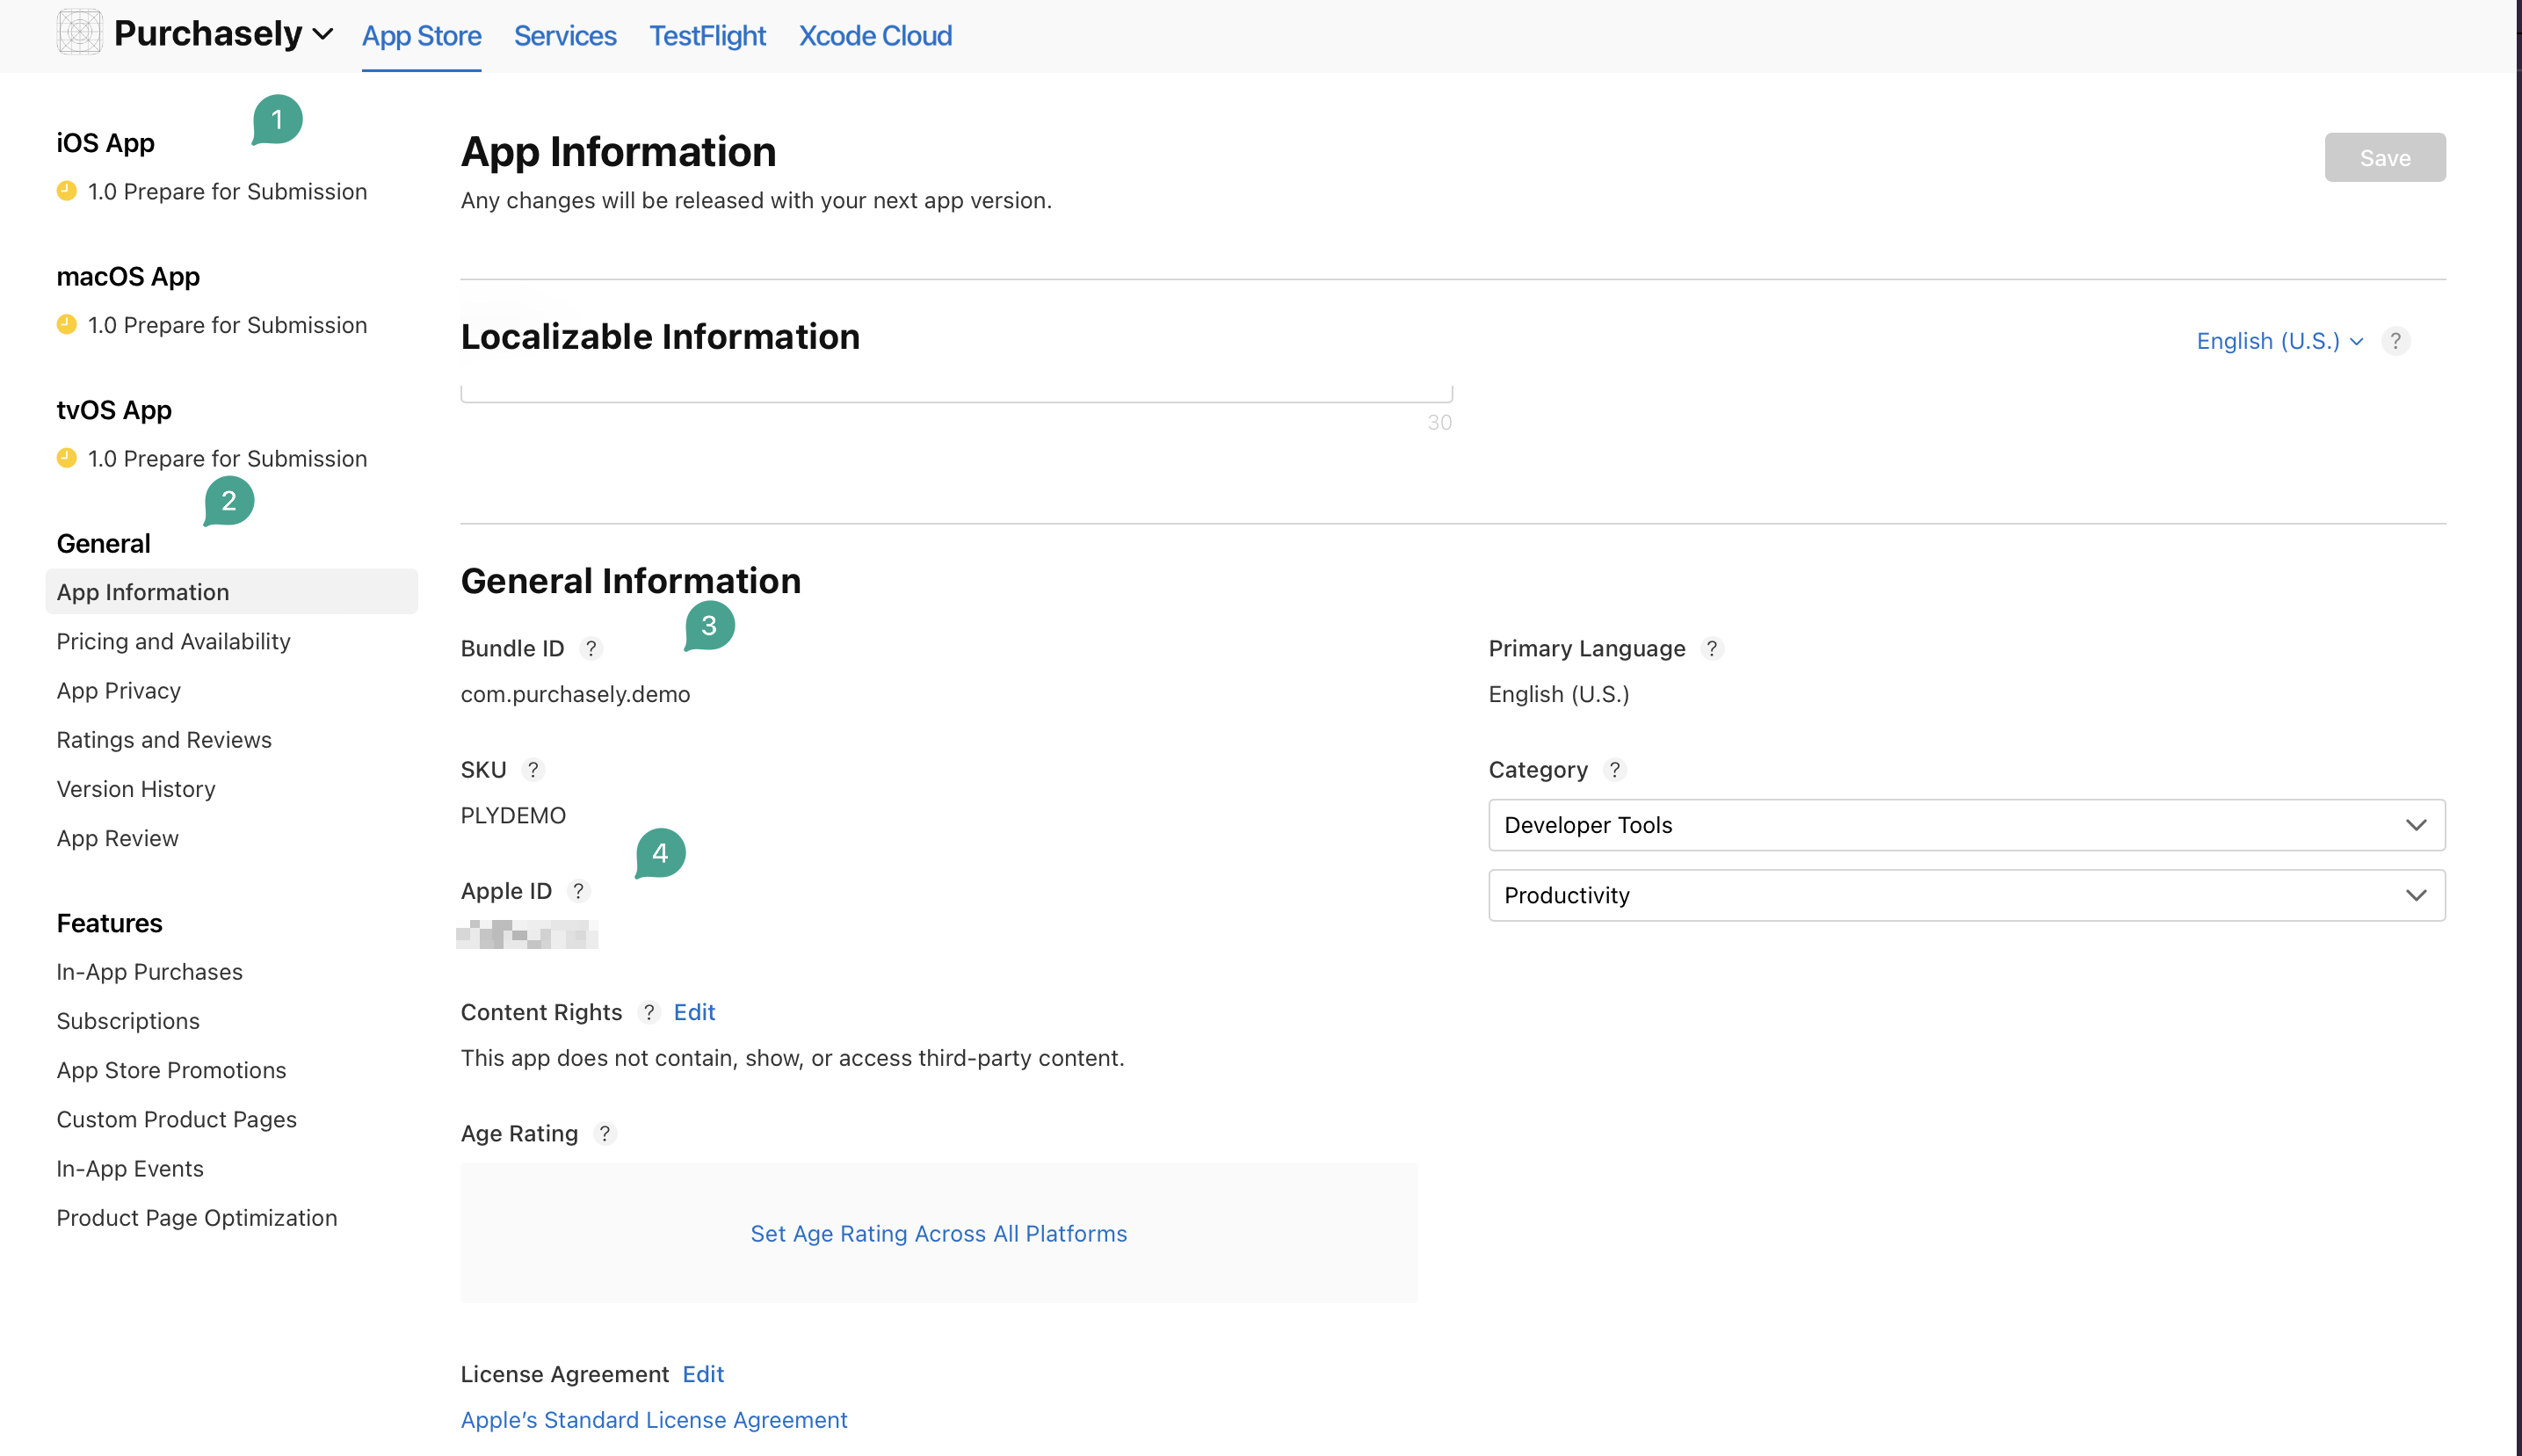Click the SKU value PLYDEMO
The height and width of the screenshot is (1456, 2522).
[x=513, y=815]
